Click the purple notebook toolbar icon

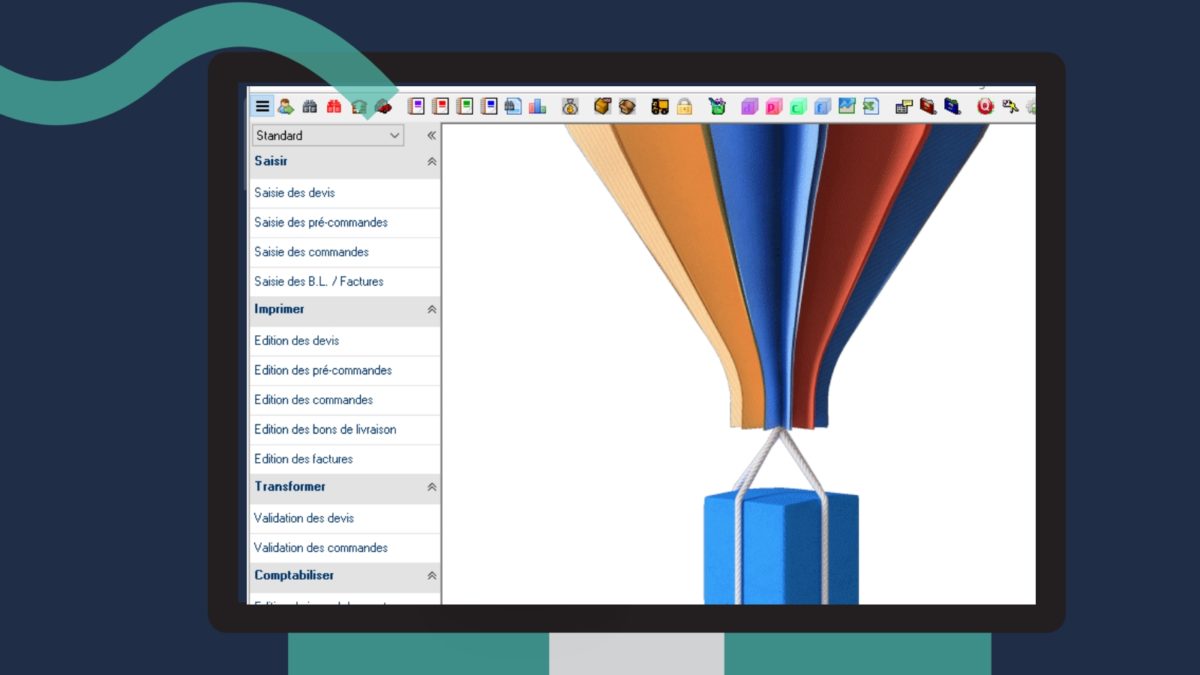tap(417, 106)
